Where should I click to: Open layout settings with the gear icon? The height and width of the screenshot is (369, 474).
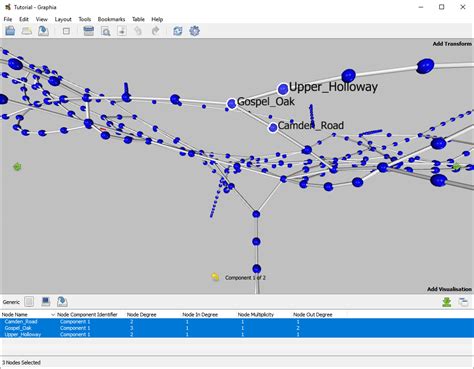(195, 31)
